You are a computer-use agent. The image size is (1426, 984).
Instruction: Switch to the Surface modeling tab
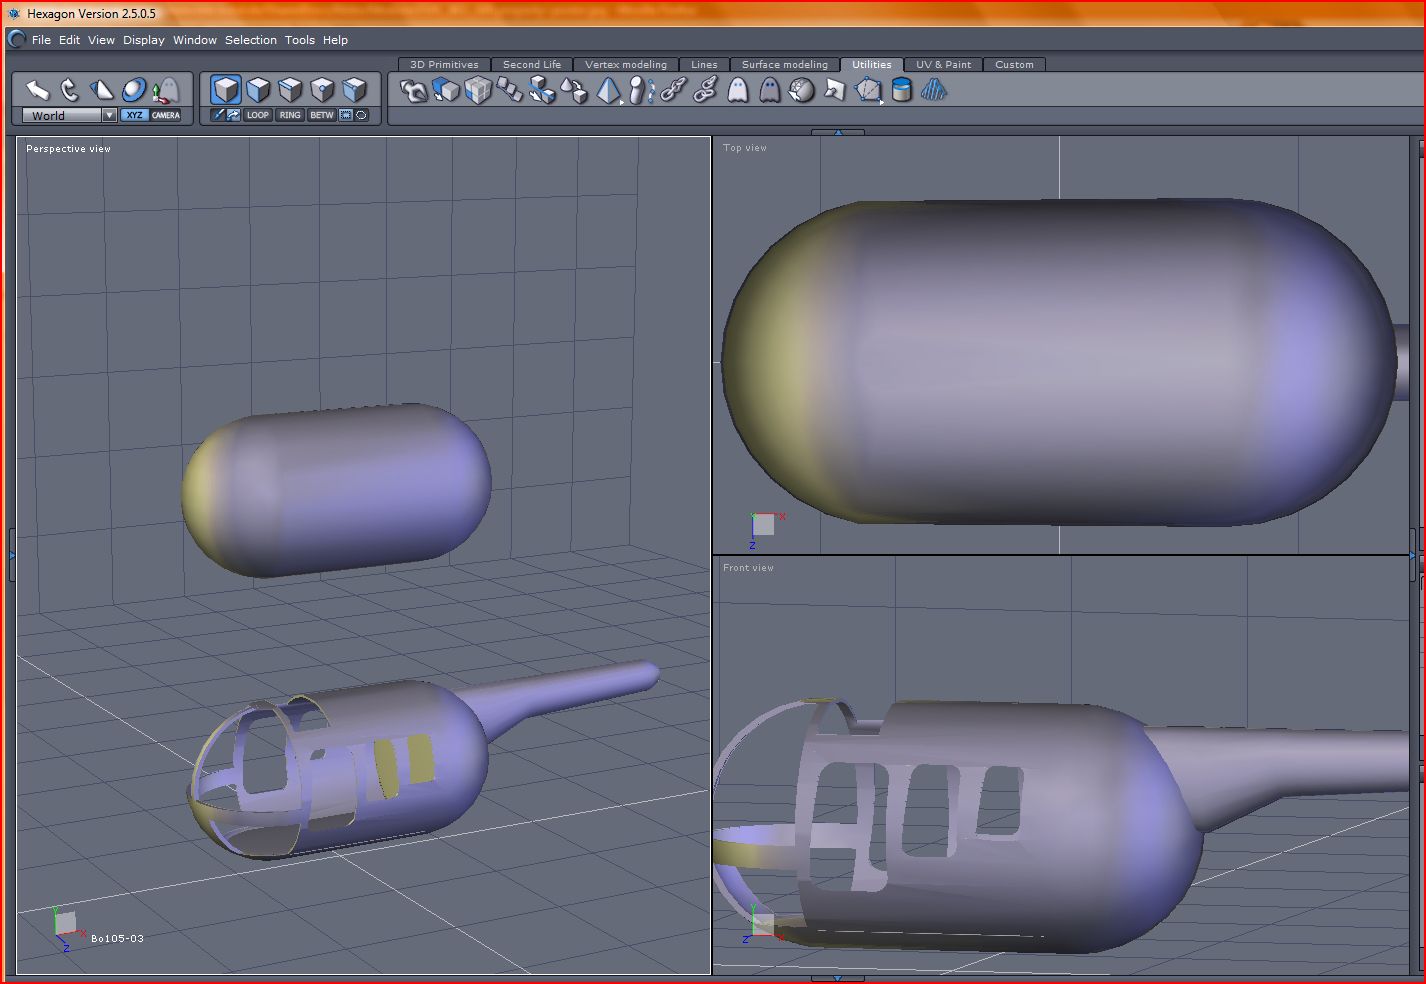pyautogui.click(x=785, y=65)
